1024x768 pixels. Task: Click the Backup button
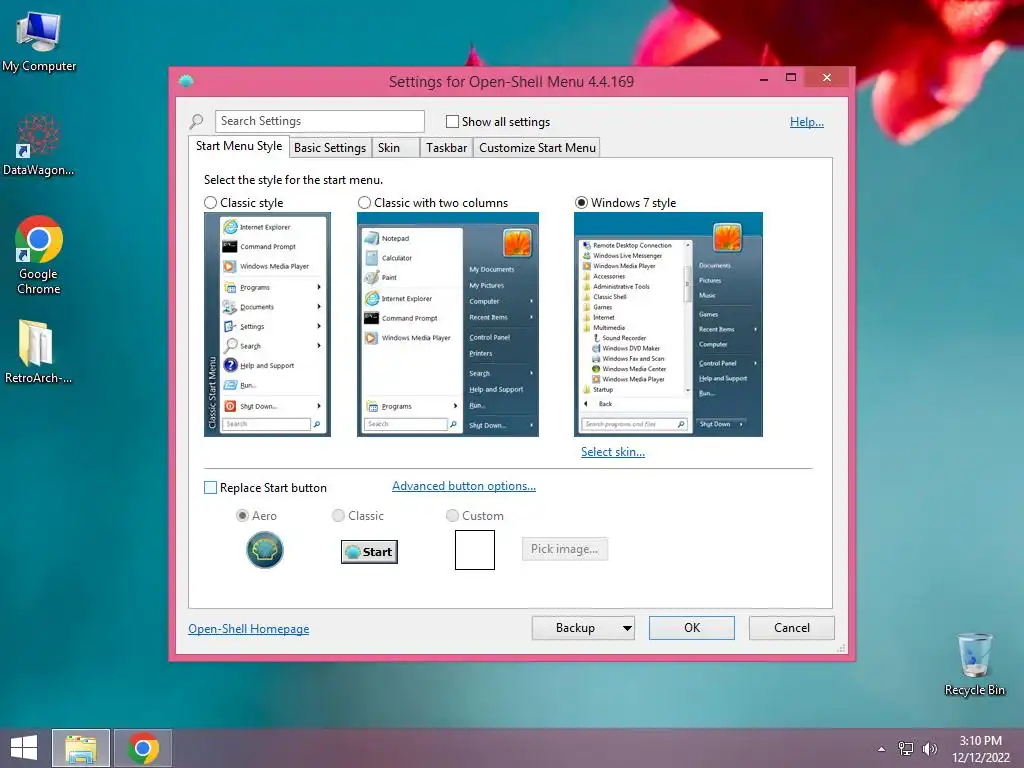575,628
